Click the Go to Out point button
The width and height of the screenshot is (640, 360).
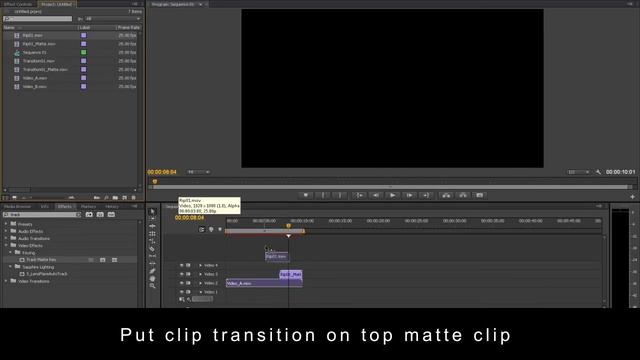click(x=426, y=196)
